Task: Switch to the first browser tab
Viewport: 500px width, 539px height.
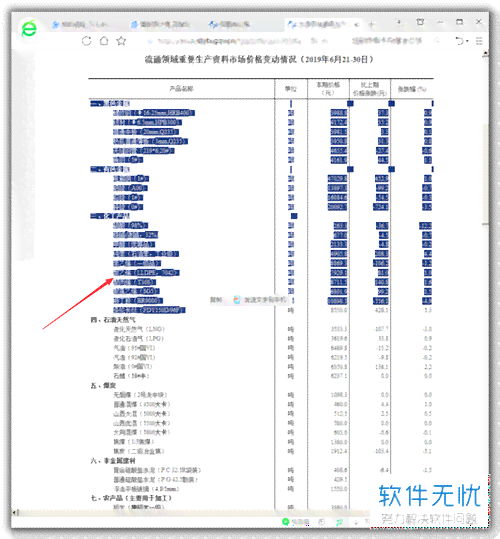Action: pos(81,24)
